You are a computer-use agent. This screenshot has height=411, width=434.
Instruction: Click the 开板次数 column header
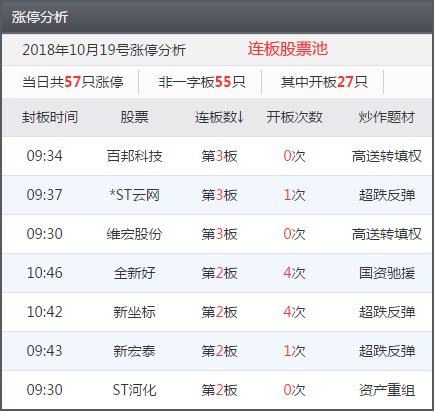click(294, 117)
